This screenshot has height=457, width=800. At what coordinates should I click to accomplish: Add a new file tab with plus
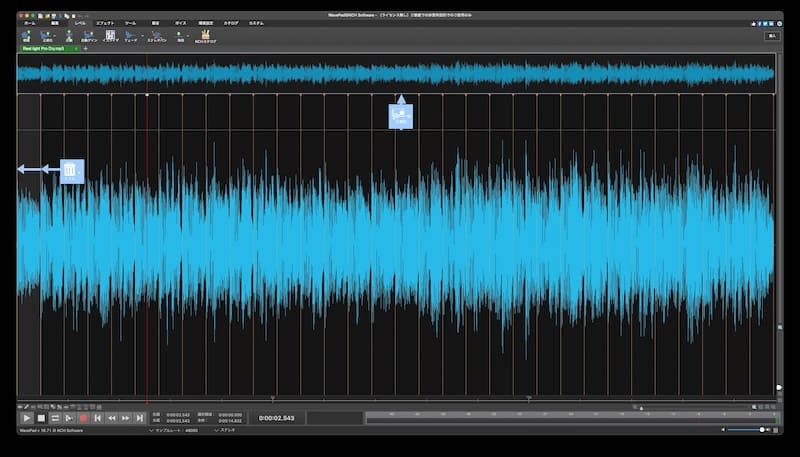tap(85, 48)
